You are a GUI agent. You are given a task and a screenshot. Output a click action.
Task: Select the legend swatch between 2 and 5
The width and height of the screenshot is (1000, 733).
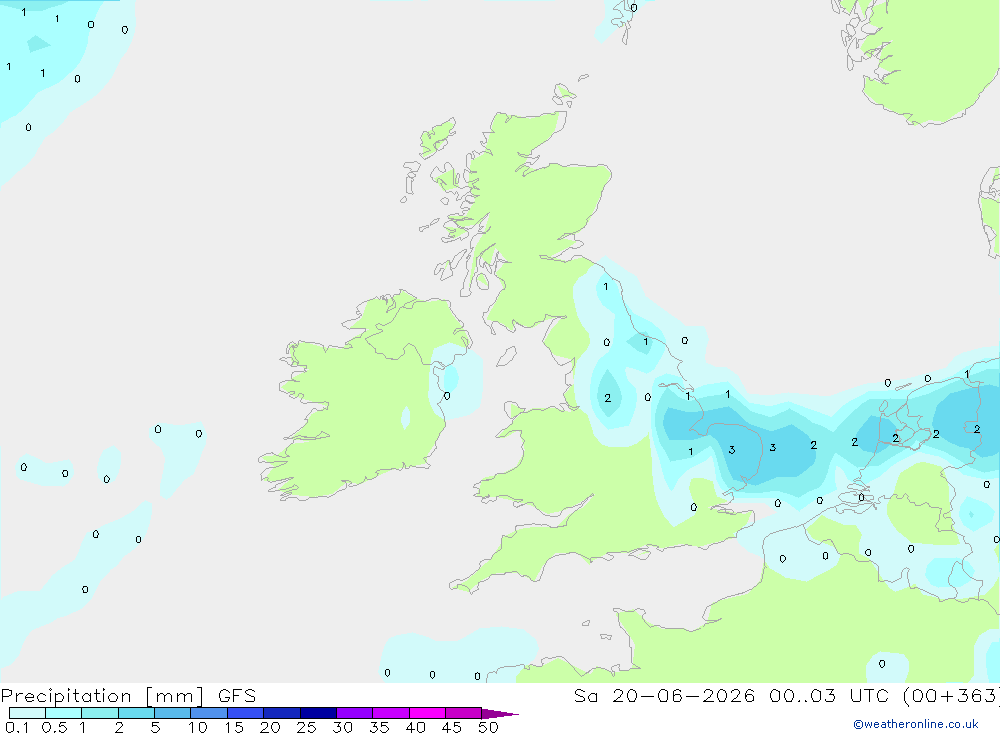[x=136, y=713]
